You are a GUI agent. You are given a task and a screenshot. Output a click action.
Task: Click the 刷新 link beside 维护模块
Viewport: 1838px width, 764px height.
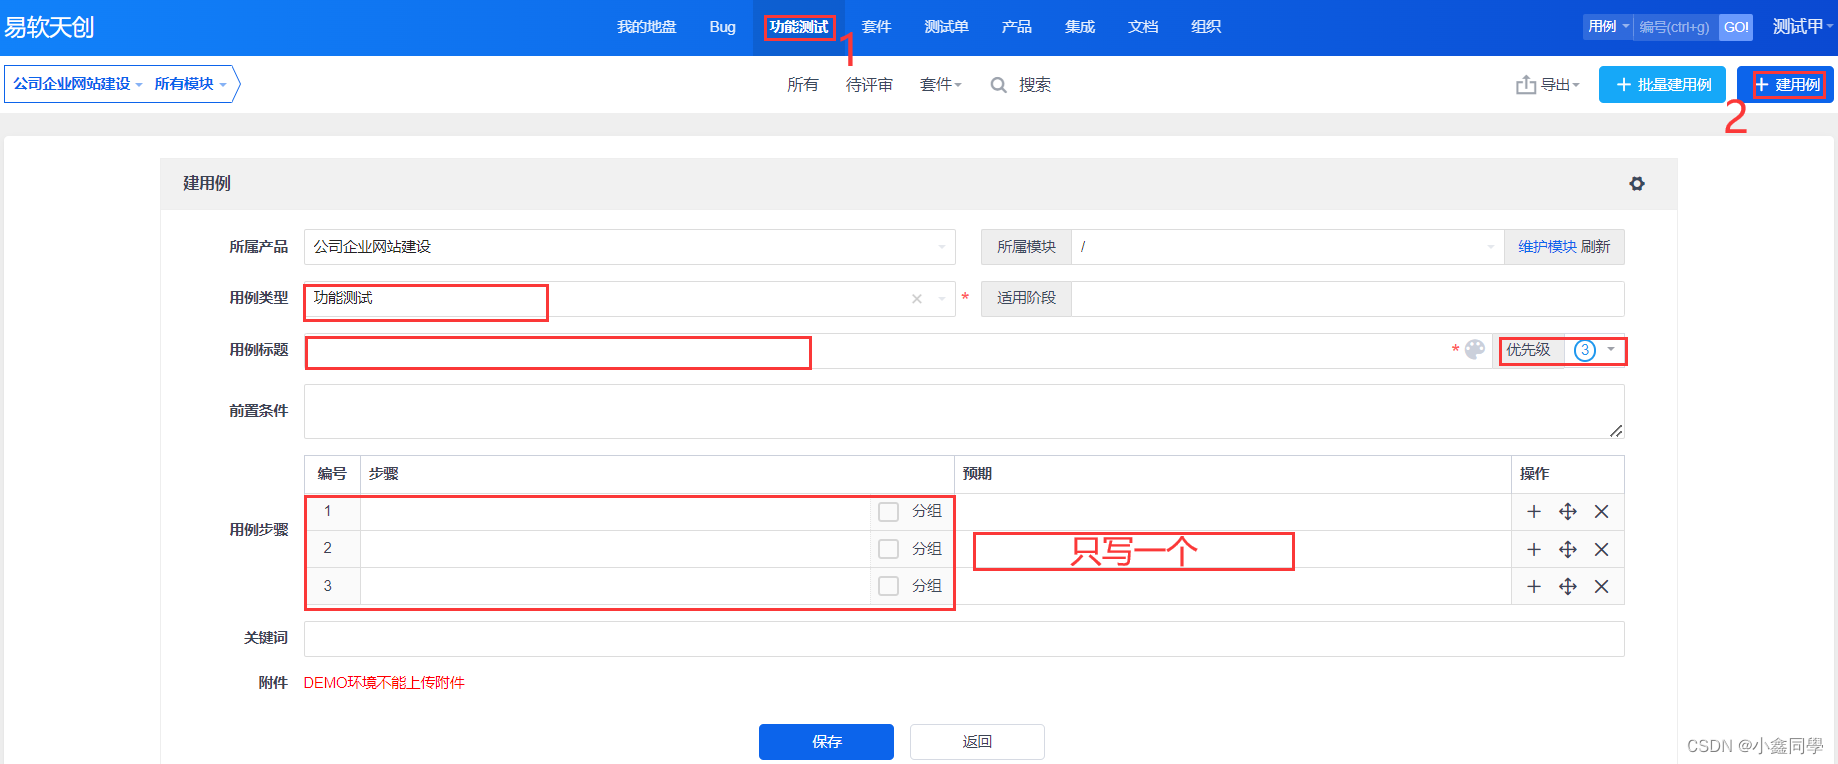click(1596, 247)
